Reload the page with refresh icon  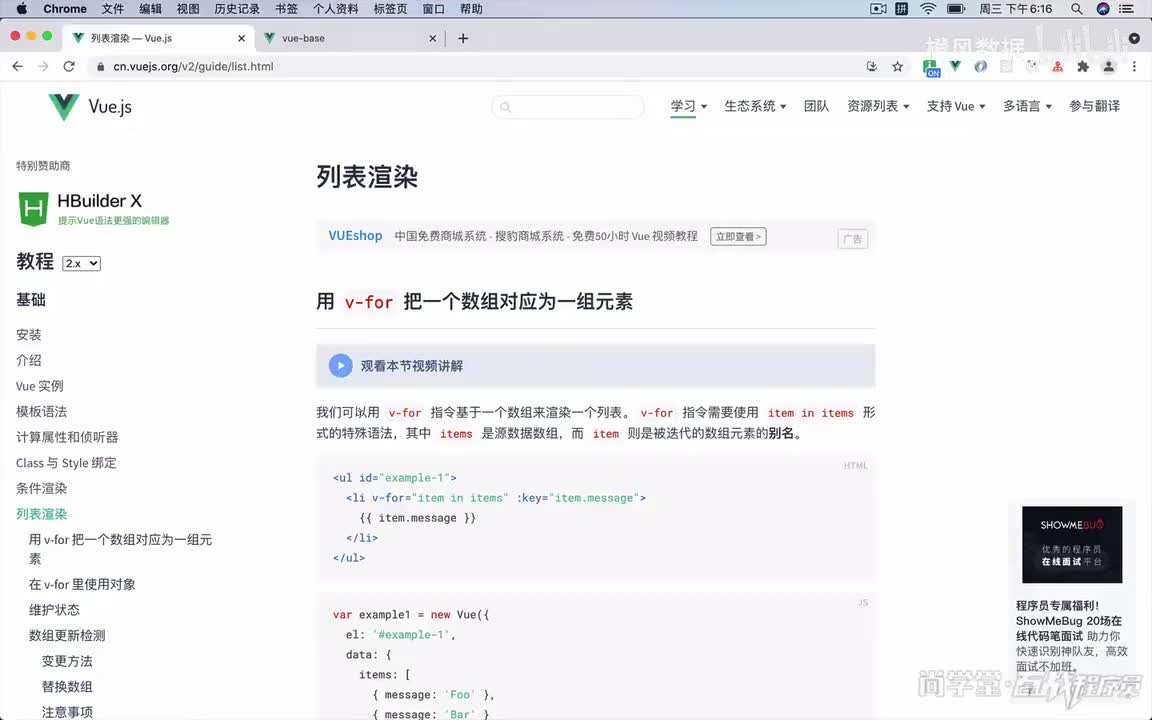click(69, 66)
